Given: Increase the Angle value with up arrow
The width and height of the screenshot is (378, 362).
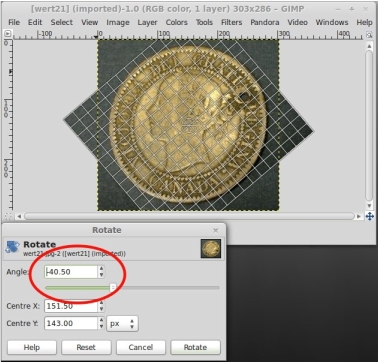Looking at the screenshot, I should coord(101,268).
